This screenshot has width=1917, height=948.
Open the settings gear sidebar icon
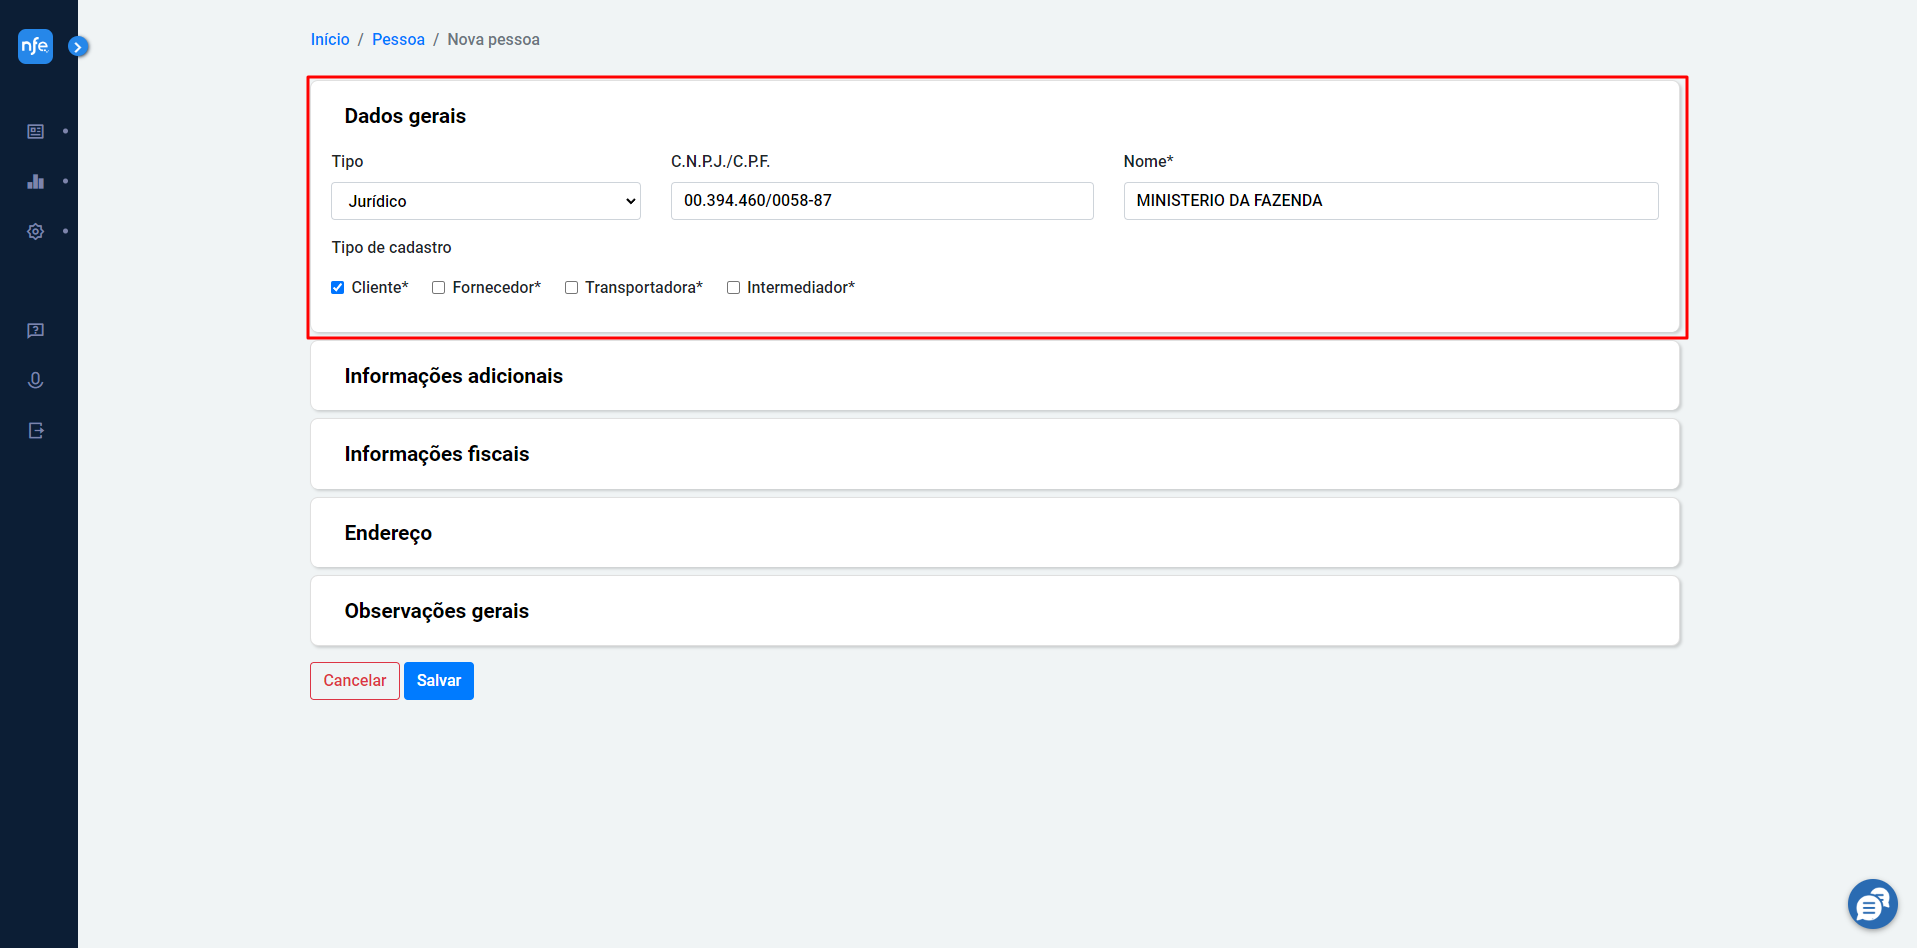[x=36, y=231]
